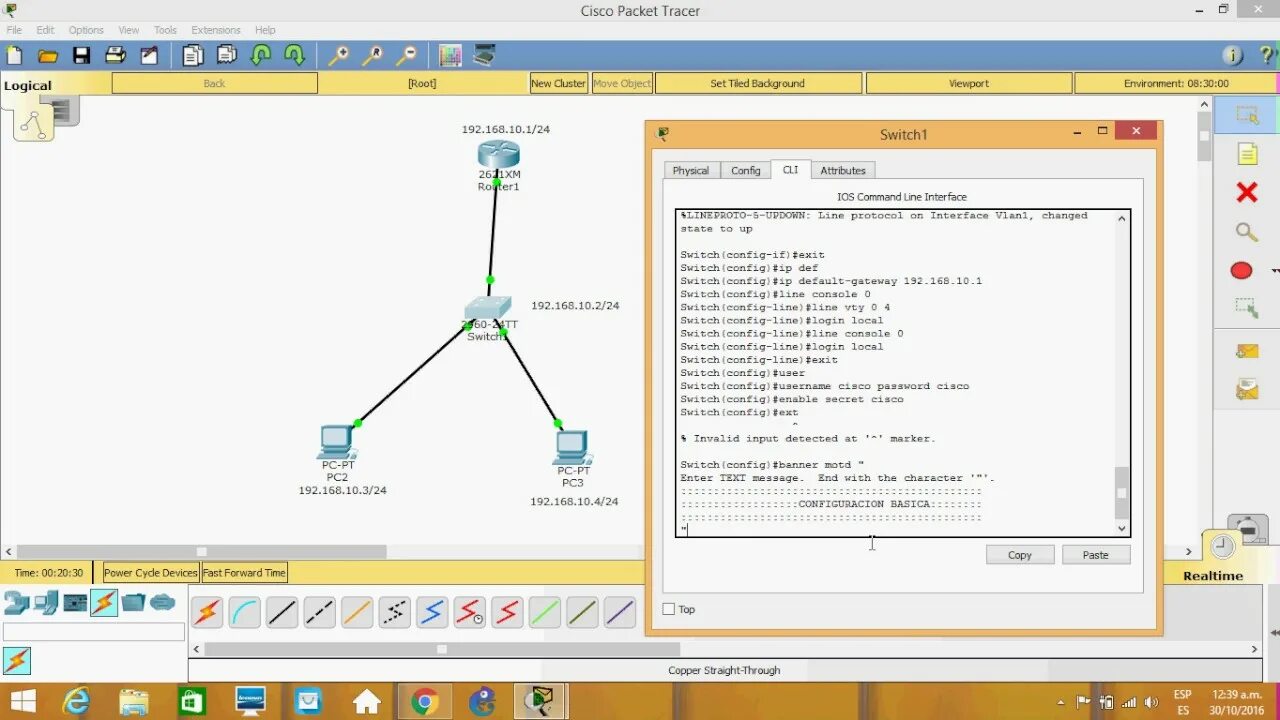Screen dimensions: 1280x720
Task: Open the File menu
Action: (14, 30)
